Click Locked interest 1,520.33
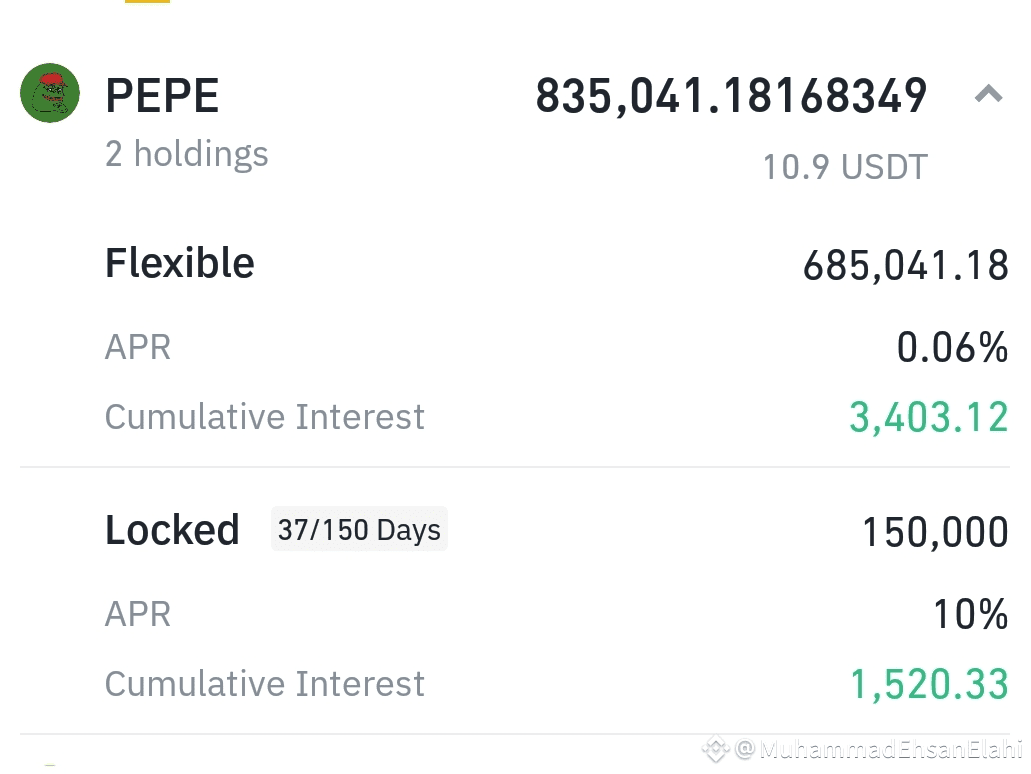 pos(929,685)
